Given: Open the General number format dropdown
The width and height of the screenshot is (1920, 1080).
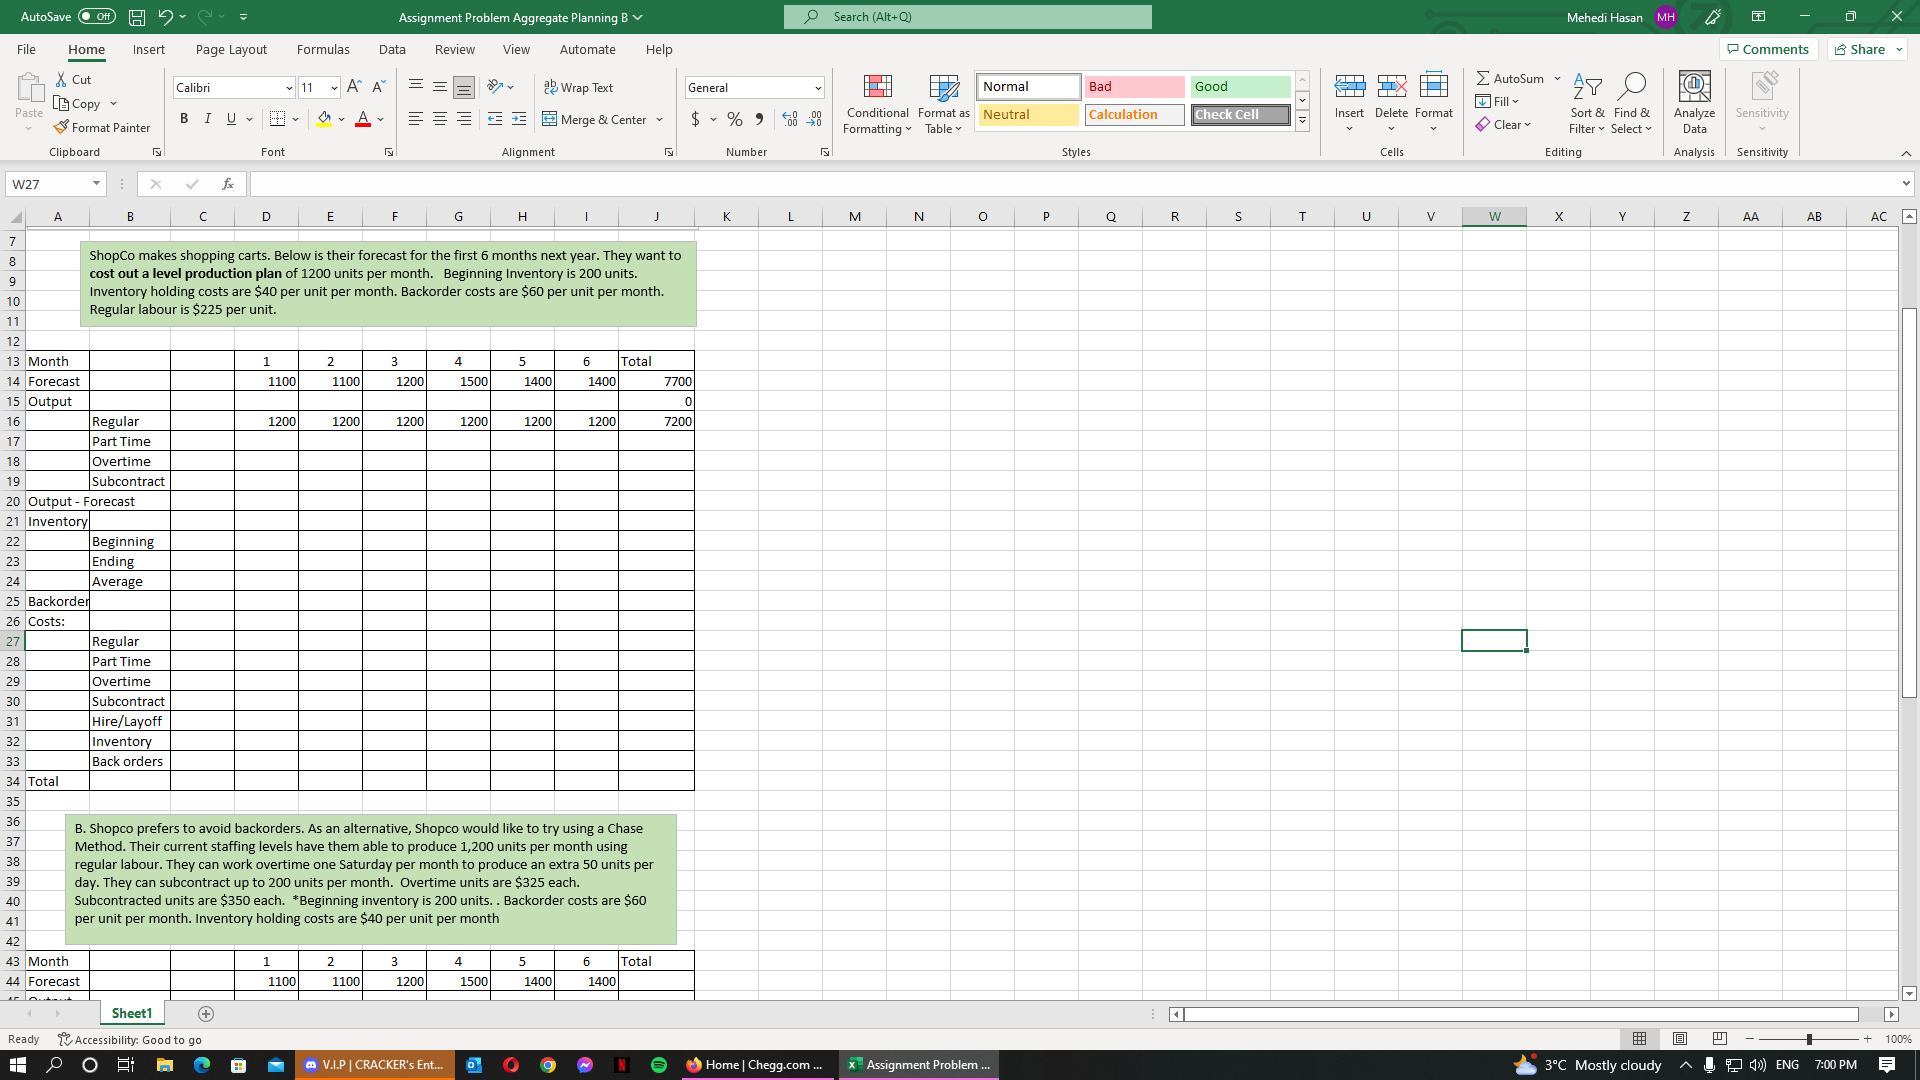Looking at the screenshot, I should (x=818, y=88).
